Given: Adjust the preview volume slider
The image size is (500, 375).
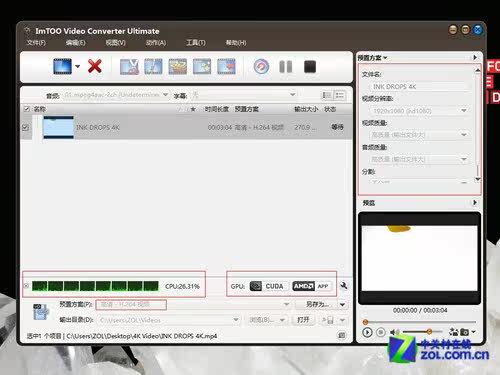Looking at the screenshot, I should 423,332.
